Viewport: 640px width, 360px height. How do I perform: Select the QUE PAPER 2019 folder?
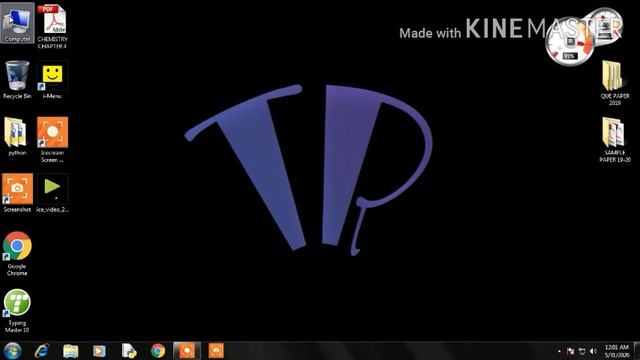(x=615, y=83)
